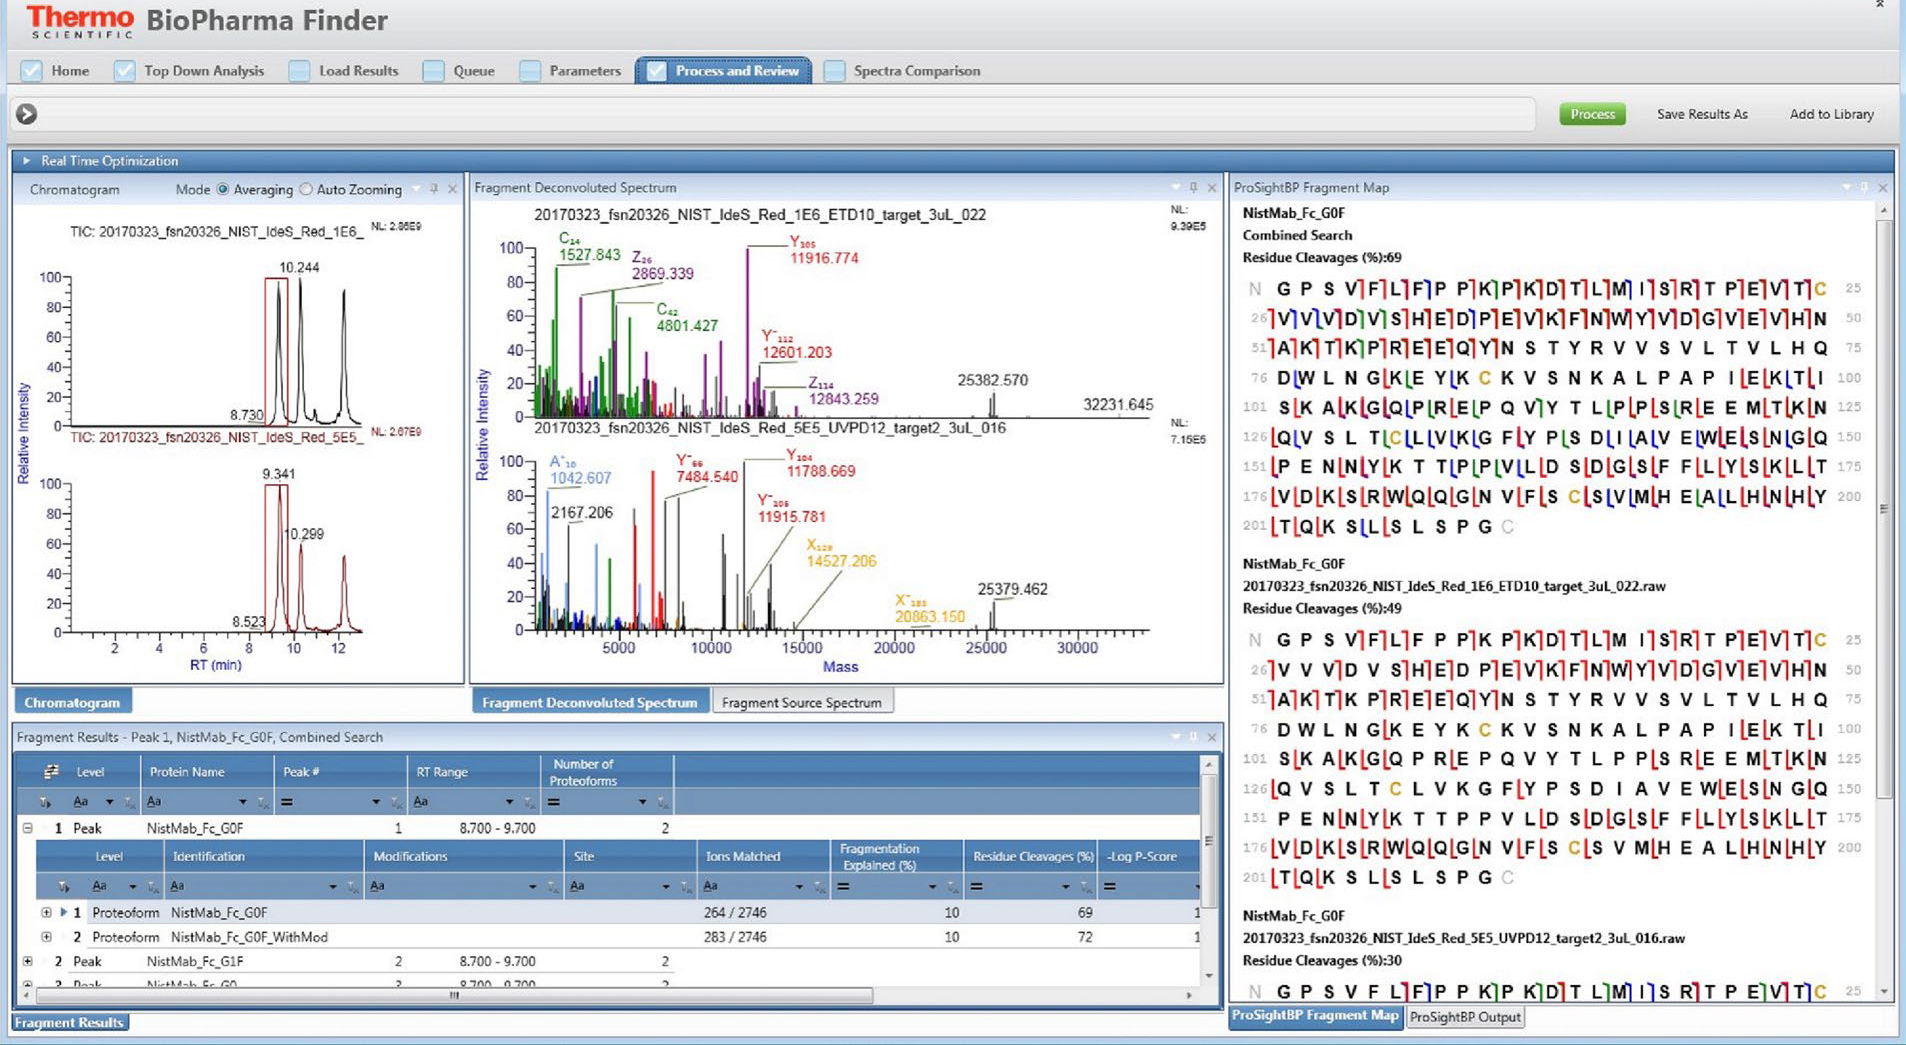
Task: Clear the Identification column filter
Action: [x=352, y=887]
